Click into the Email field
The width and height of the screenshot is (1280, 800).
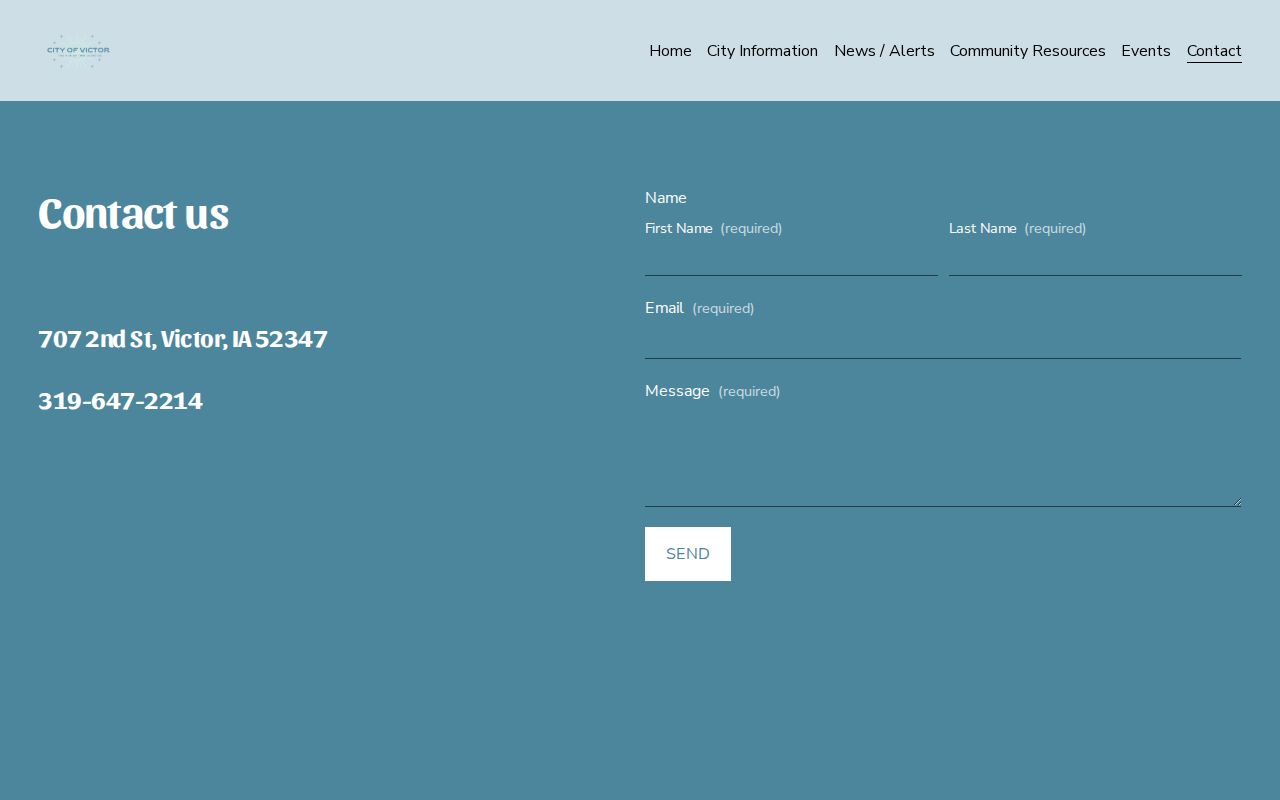(943, 342)
